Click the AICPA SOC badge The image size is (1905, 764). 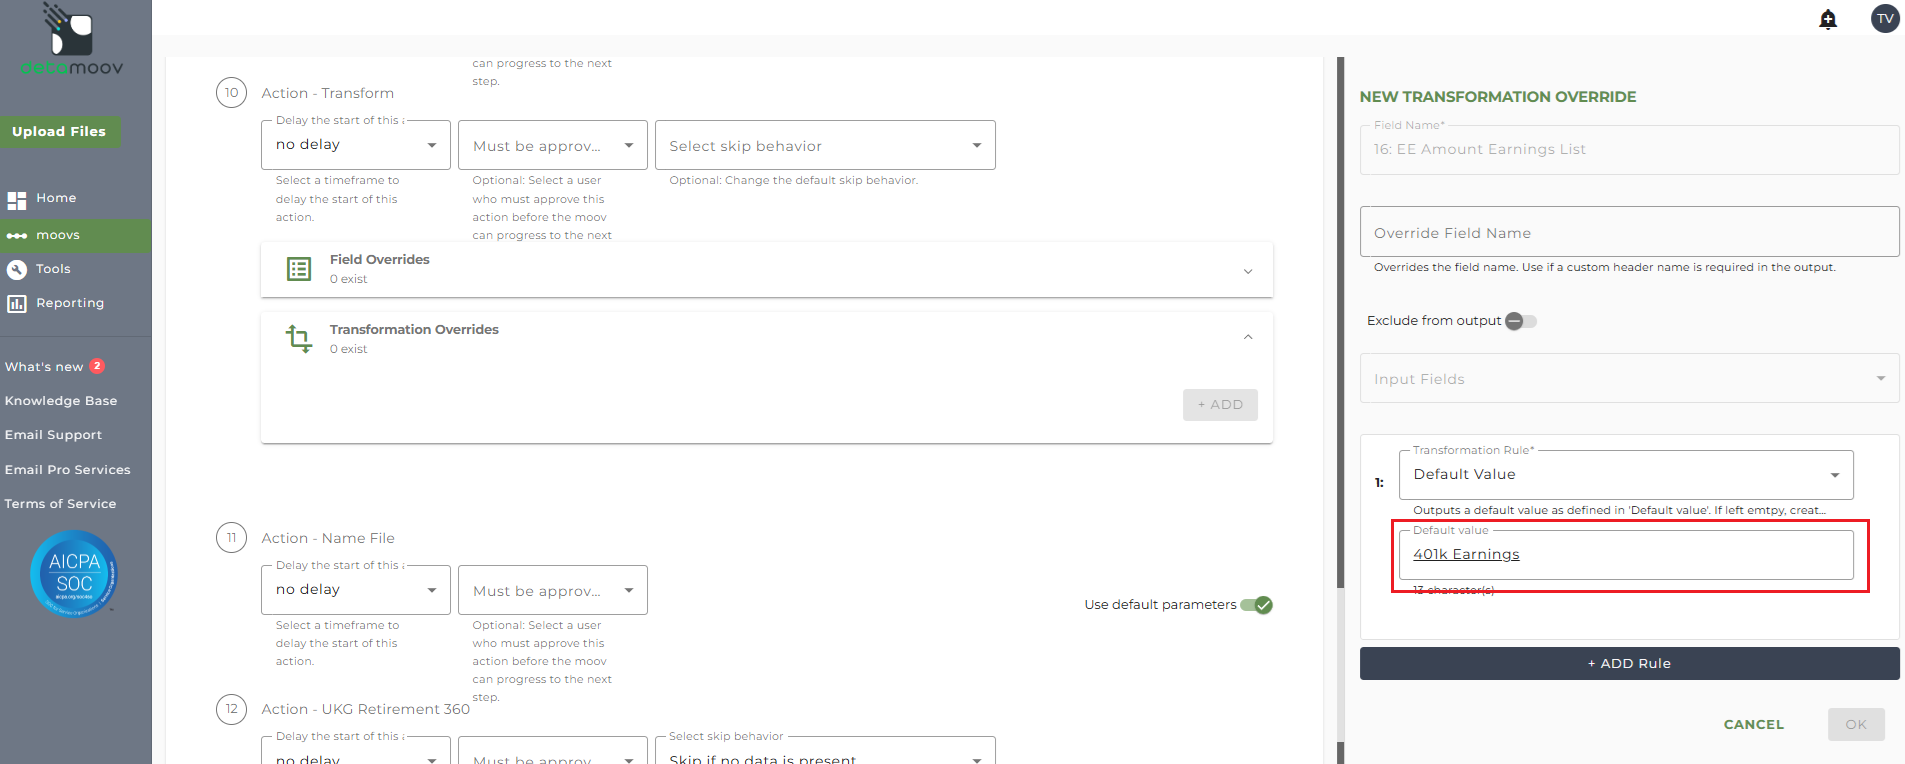pyautogui.click(x=74, y=574)
